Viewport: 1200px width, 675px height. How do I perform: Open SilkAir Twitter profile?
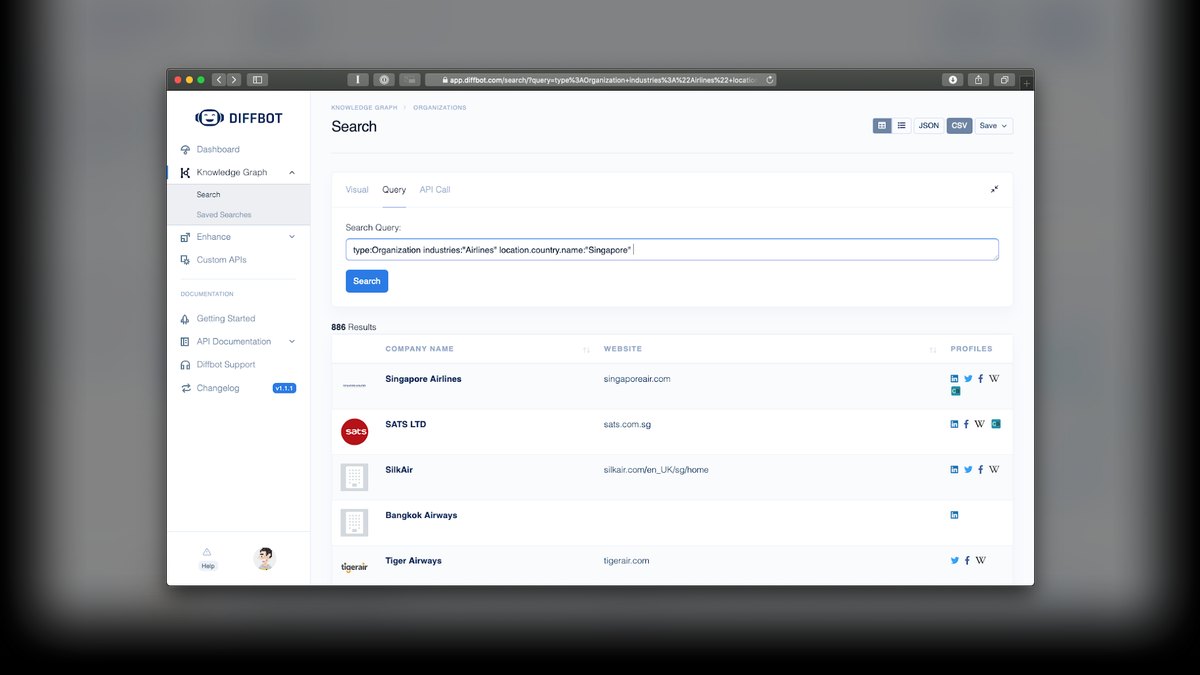point(968,469)
